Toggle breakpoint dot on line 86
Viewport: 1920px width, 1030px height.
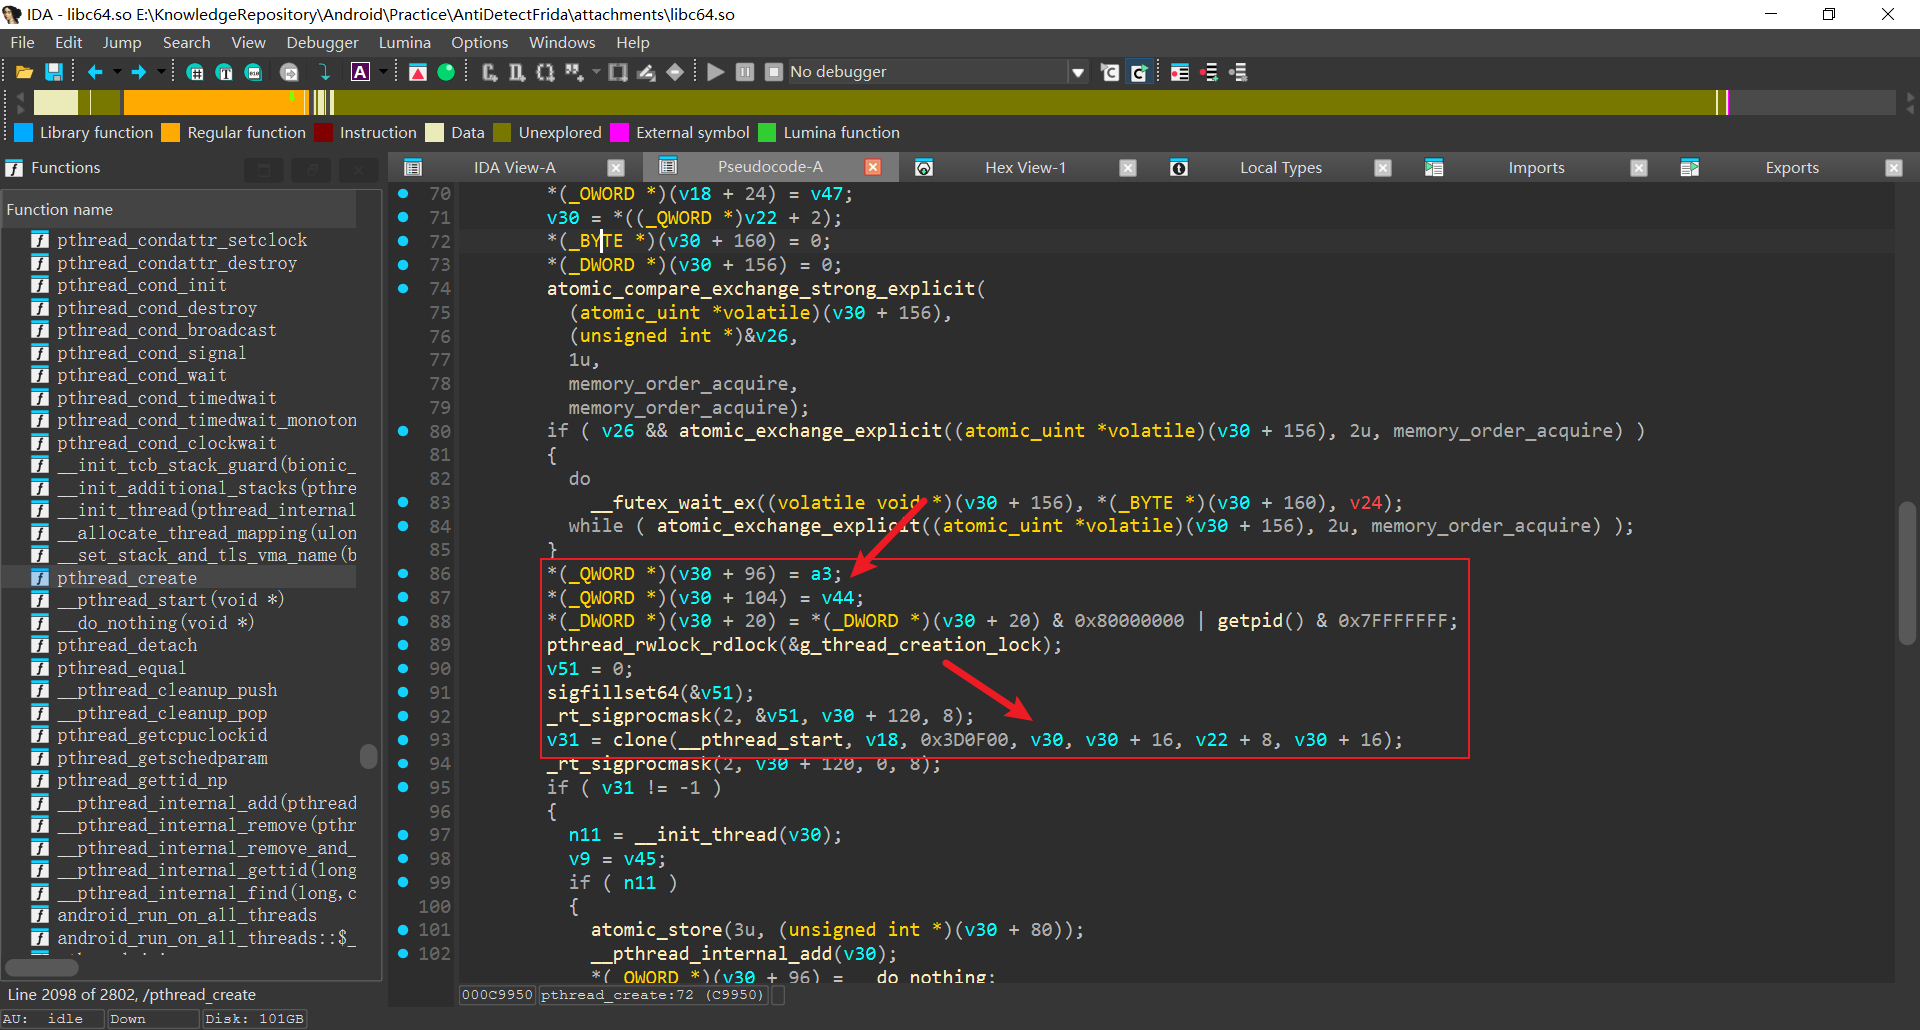(403, 574)
